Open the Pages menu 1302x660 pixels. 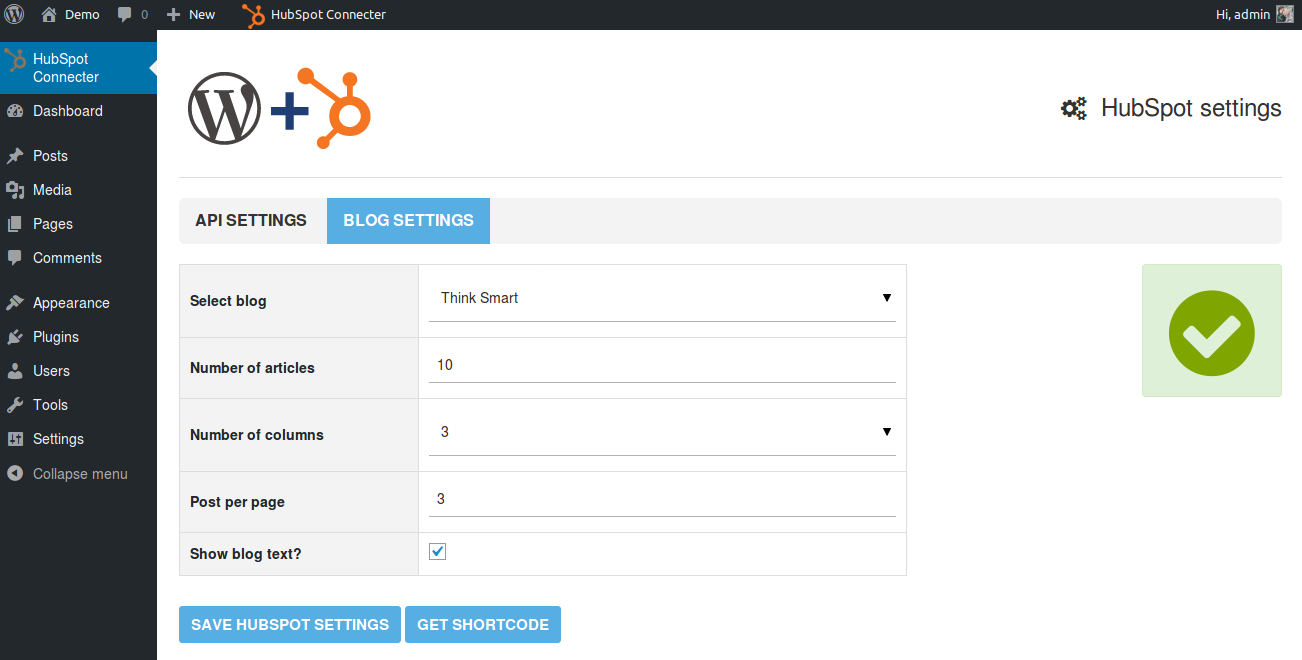[78, 224]
